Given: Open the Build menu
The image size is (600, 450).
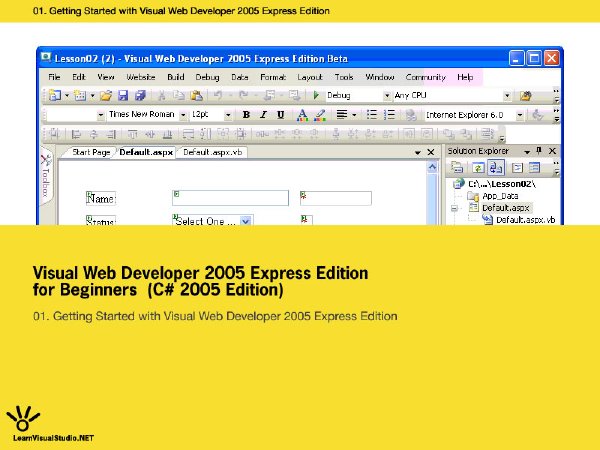Looking at the screenshot, I should point(176,77).
